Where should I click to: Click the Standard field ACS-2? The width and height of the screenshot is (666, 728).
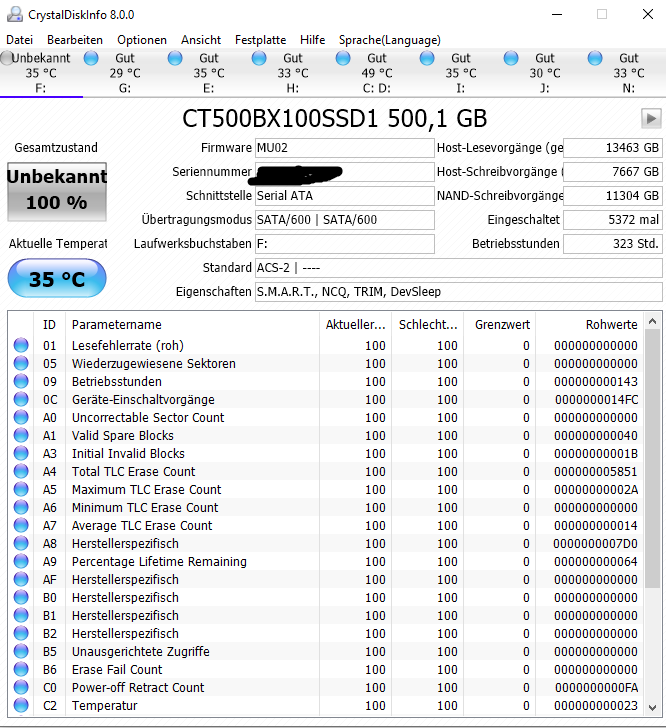pos(458,268)
